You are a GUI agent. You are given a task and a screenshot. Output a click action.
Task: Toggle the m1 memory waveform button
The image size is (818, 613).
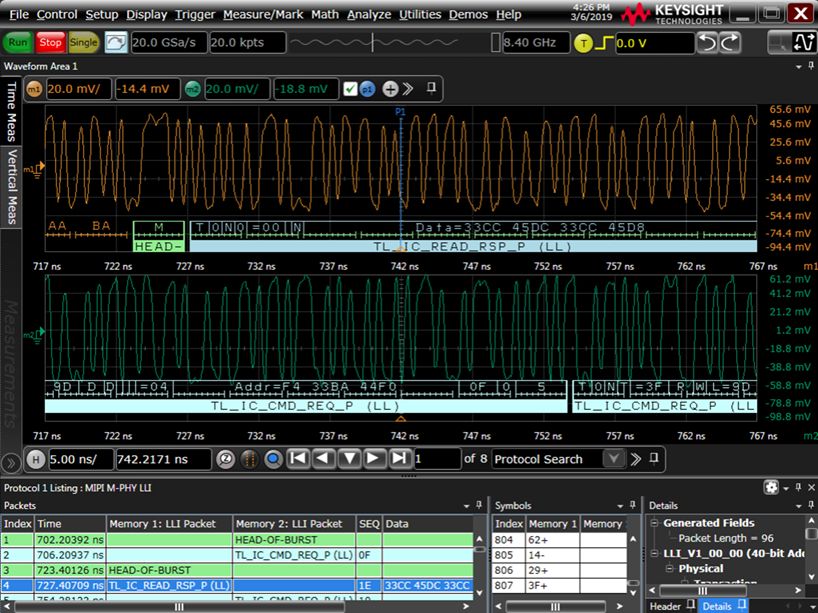33,89
